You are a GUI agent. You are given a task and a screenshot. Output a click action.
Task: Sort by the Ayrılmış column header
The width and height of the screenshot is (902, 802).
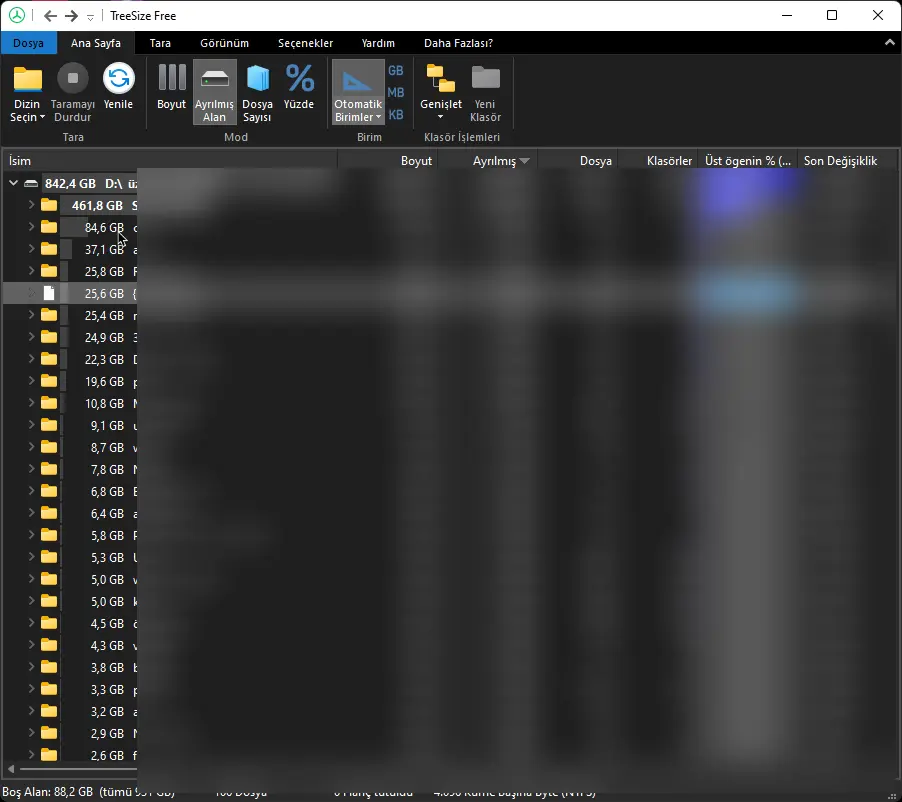pyautogui.click(x=488, y=161)
